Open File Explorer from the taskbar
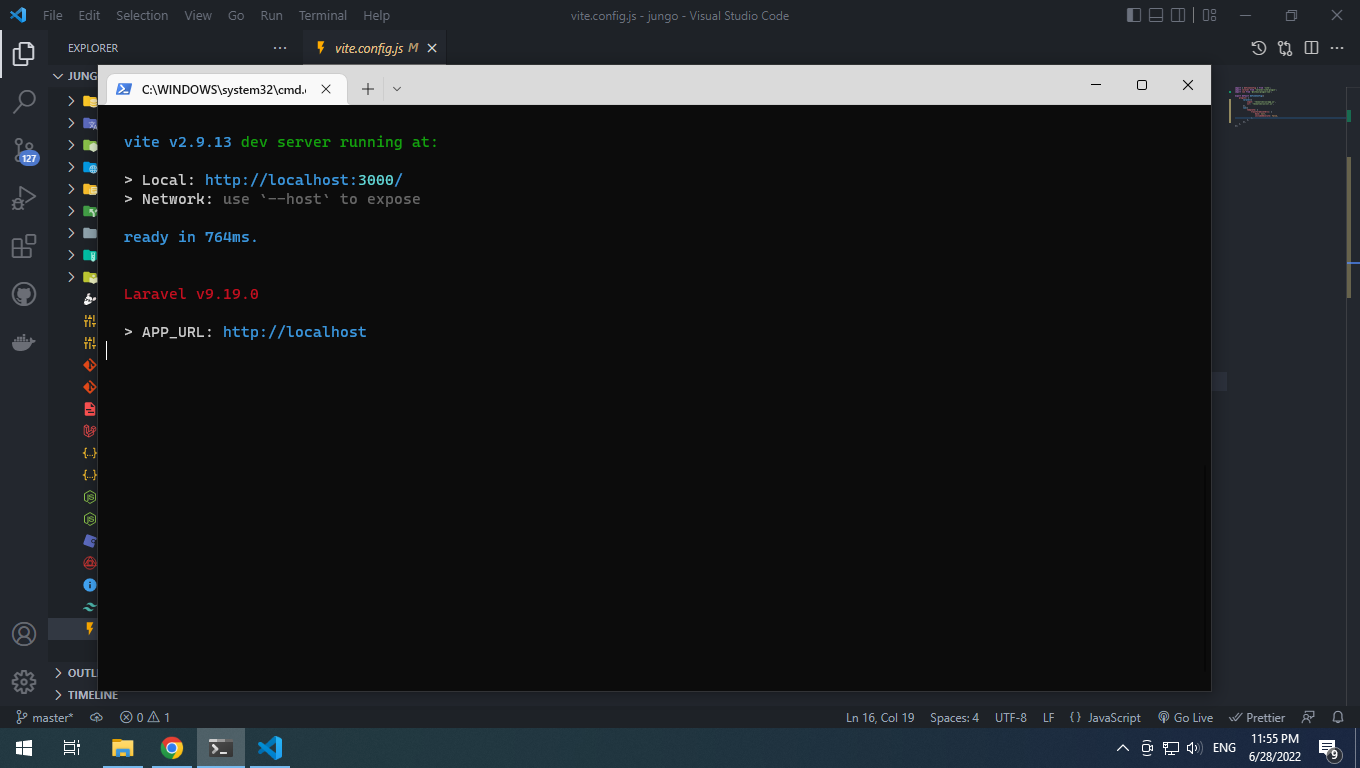The width and height of the screenshot is (1360, 768). point(122,748)
